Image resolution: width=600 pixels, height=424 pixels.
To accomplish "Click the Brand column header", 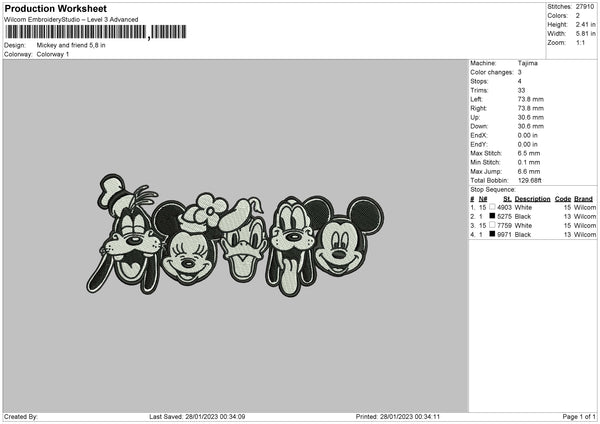I will [583, 199].
